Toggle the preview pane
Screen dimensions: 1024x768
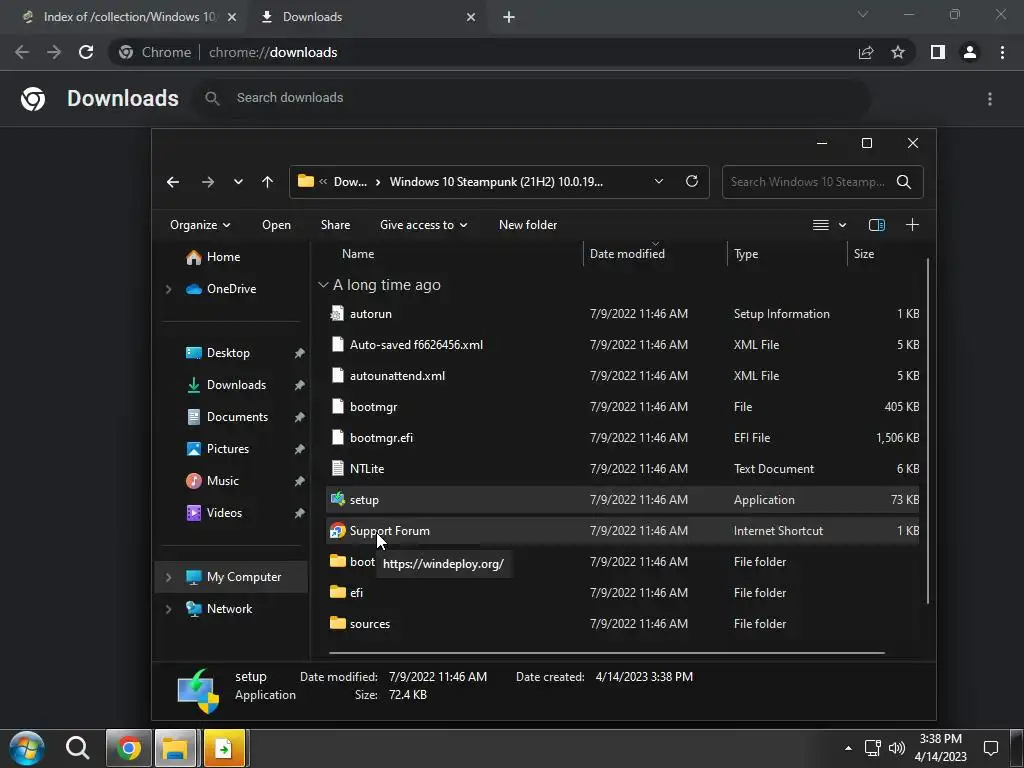pos(876,225)
